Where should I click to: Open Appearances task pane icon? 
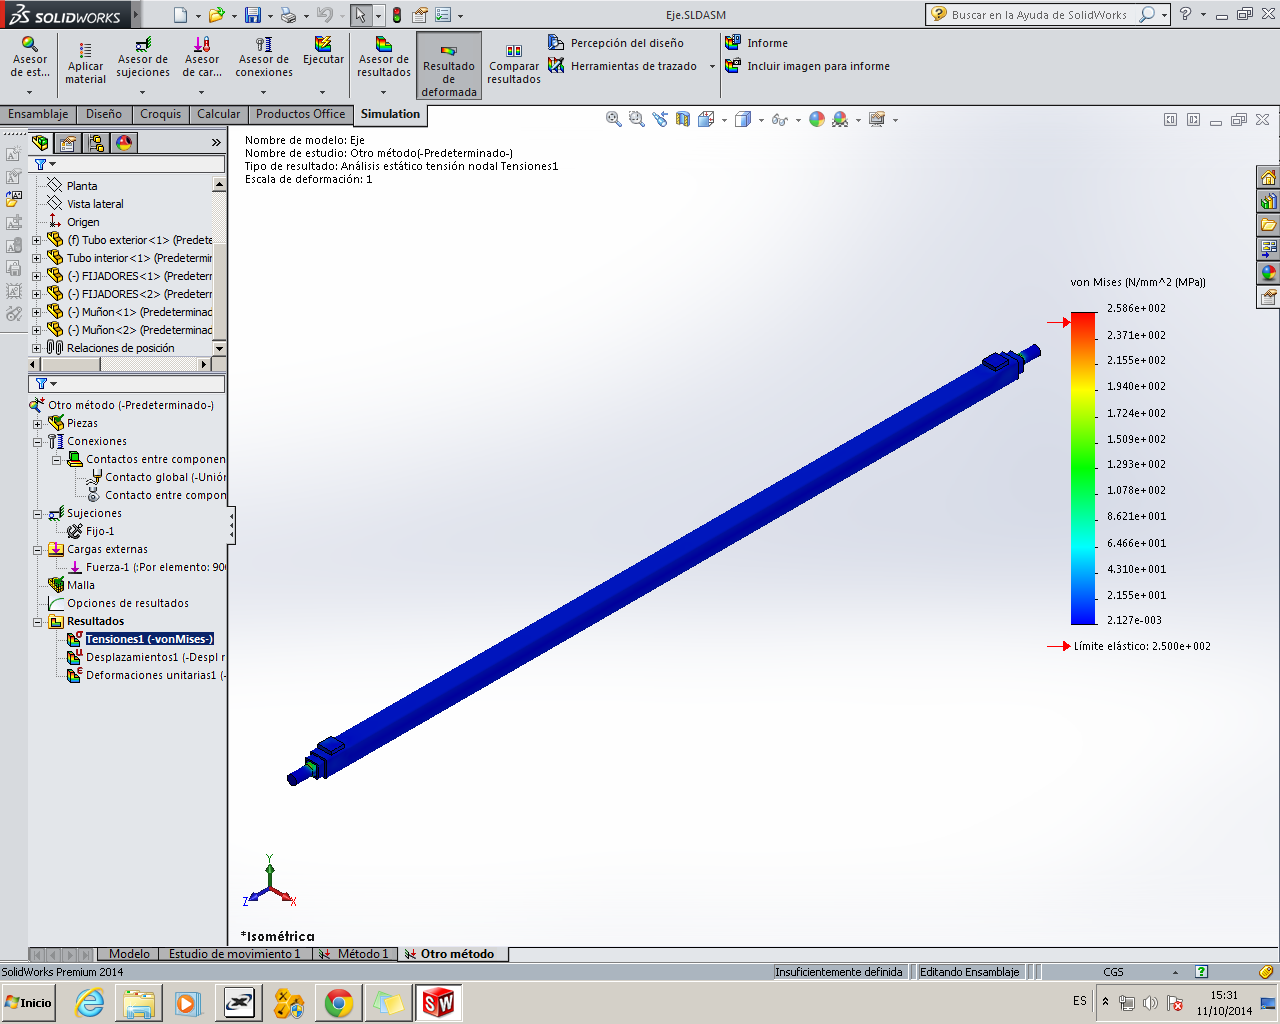[1268, 272]
